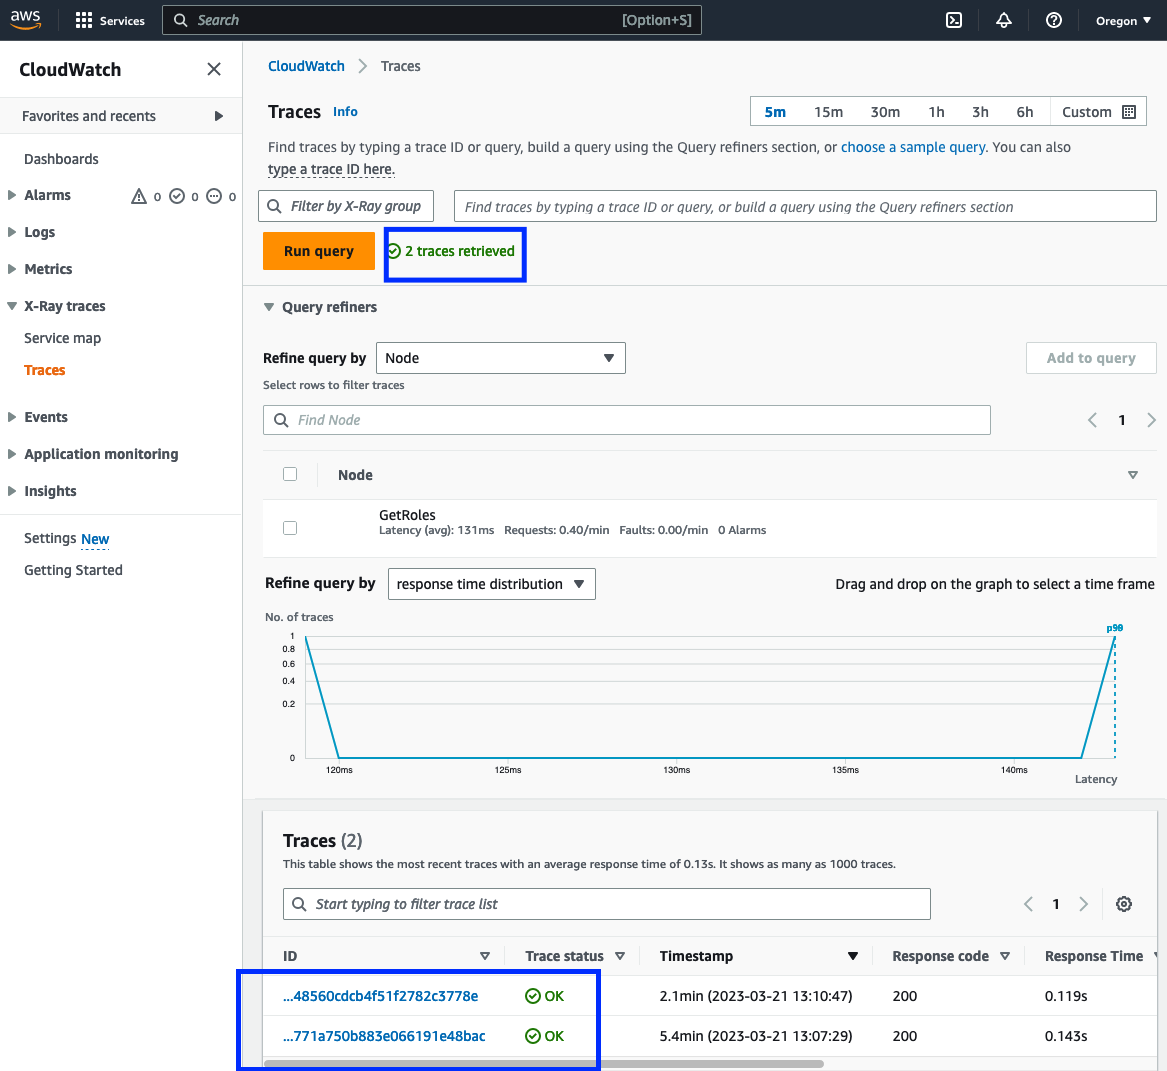Open the help question mark icon
1167x1071 pixels.
1054,20
